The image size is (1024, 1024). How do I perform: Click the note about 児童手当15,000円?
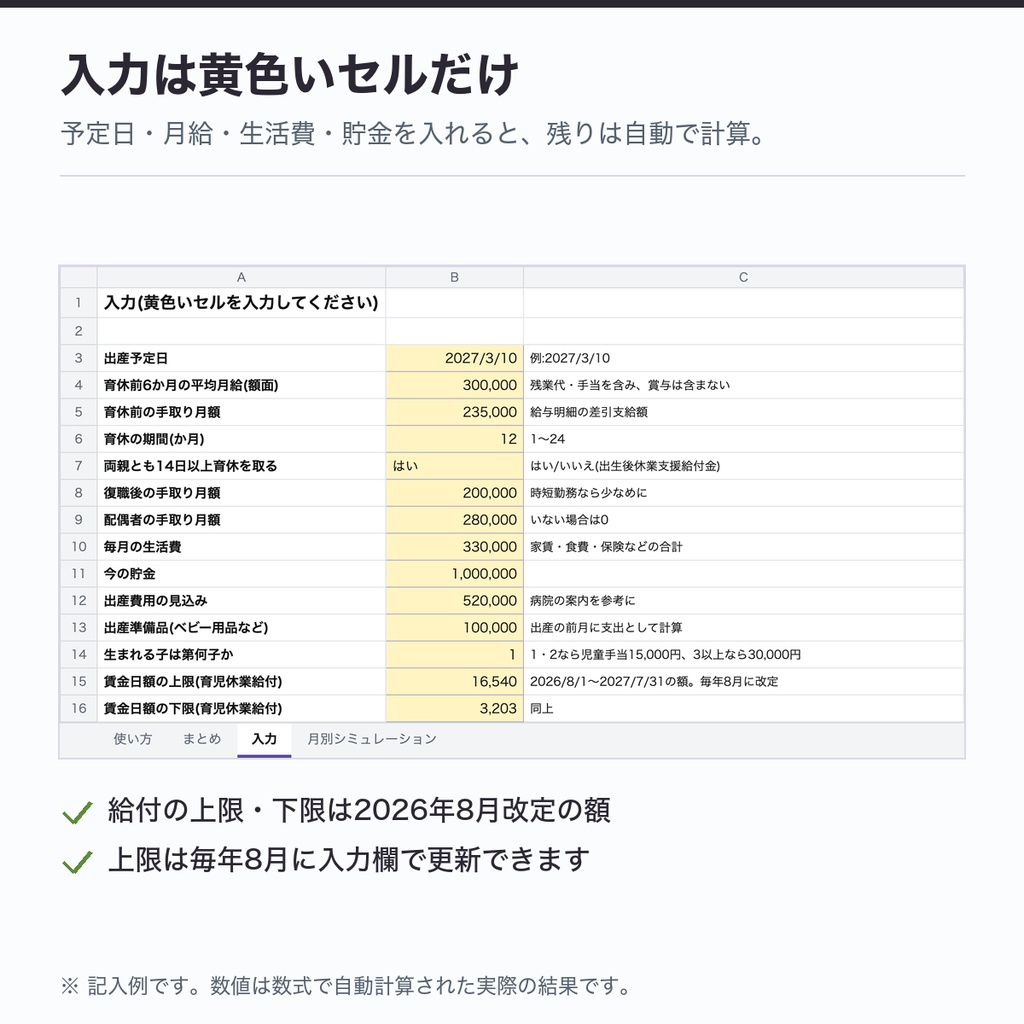pos(665,654)
